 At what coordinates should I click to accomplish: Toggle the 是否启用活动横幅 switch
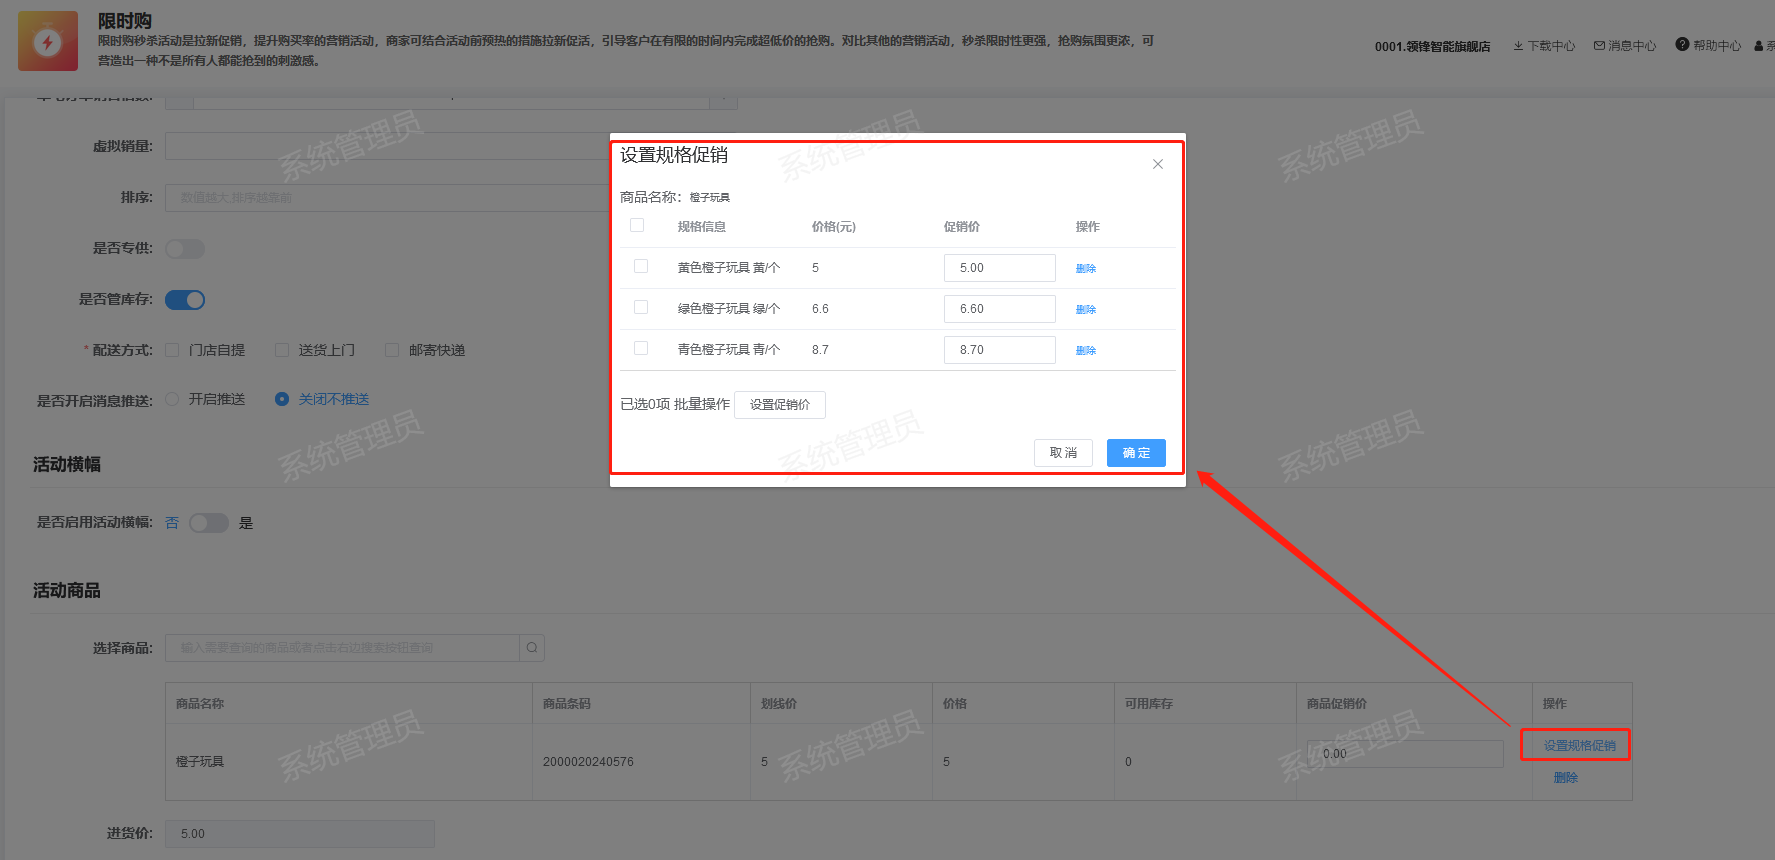209,523
